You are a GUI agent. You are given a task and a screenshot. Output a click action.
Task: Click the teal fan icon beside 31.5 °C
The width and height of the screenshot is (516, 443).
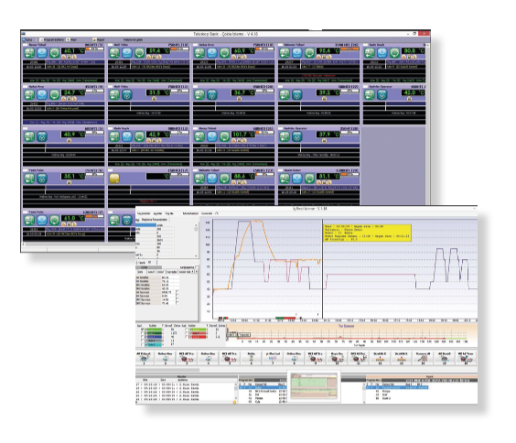click(x=127, y=95)
